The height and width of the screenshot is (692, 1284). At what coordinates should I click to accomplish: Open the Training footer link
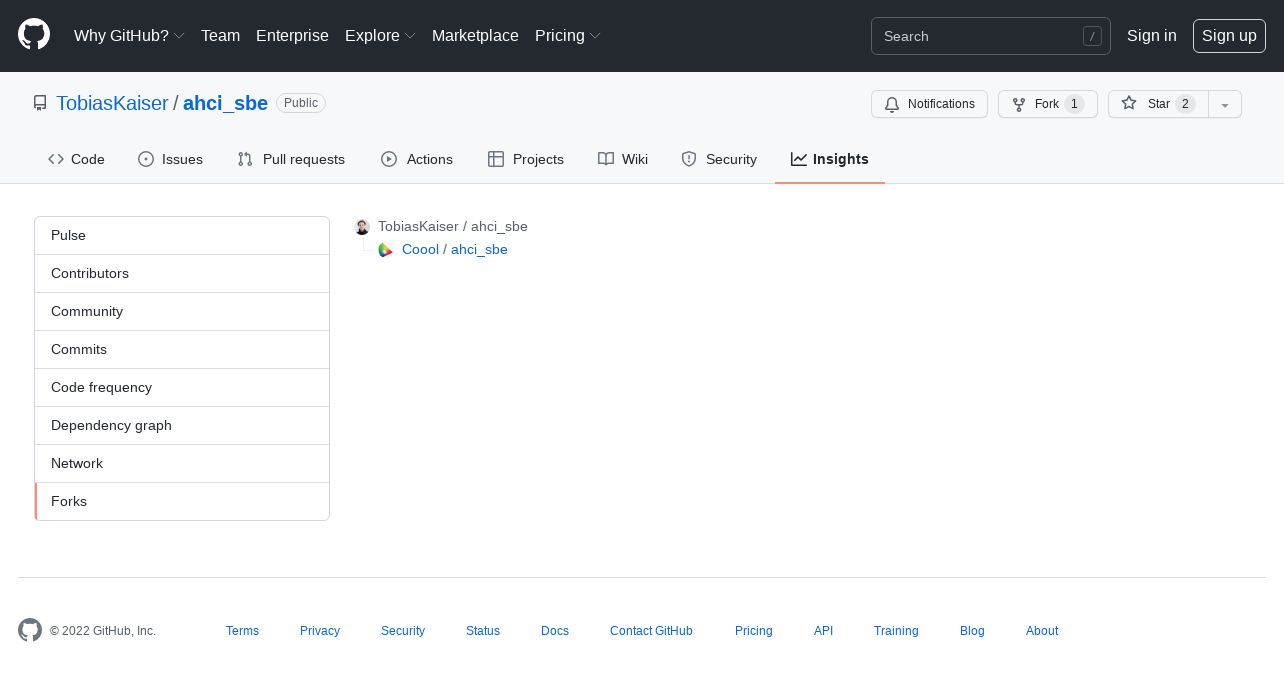click(896, 631)
